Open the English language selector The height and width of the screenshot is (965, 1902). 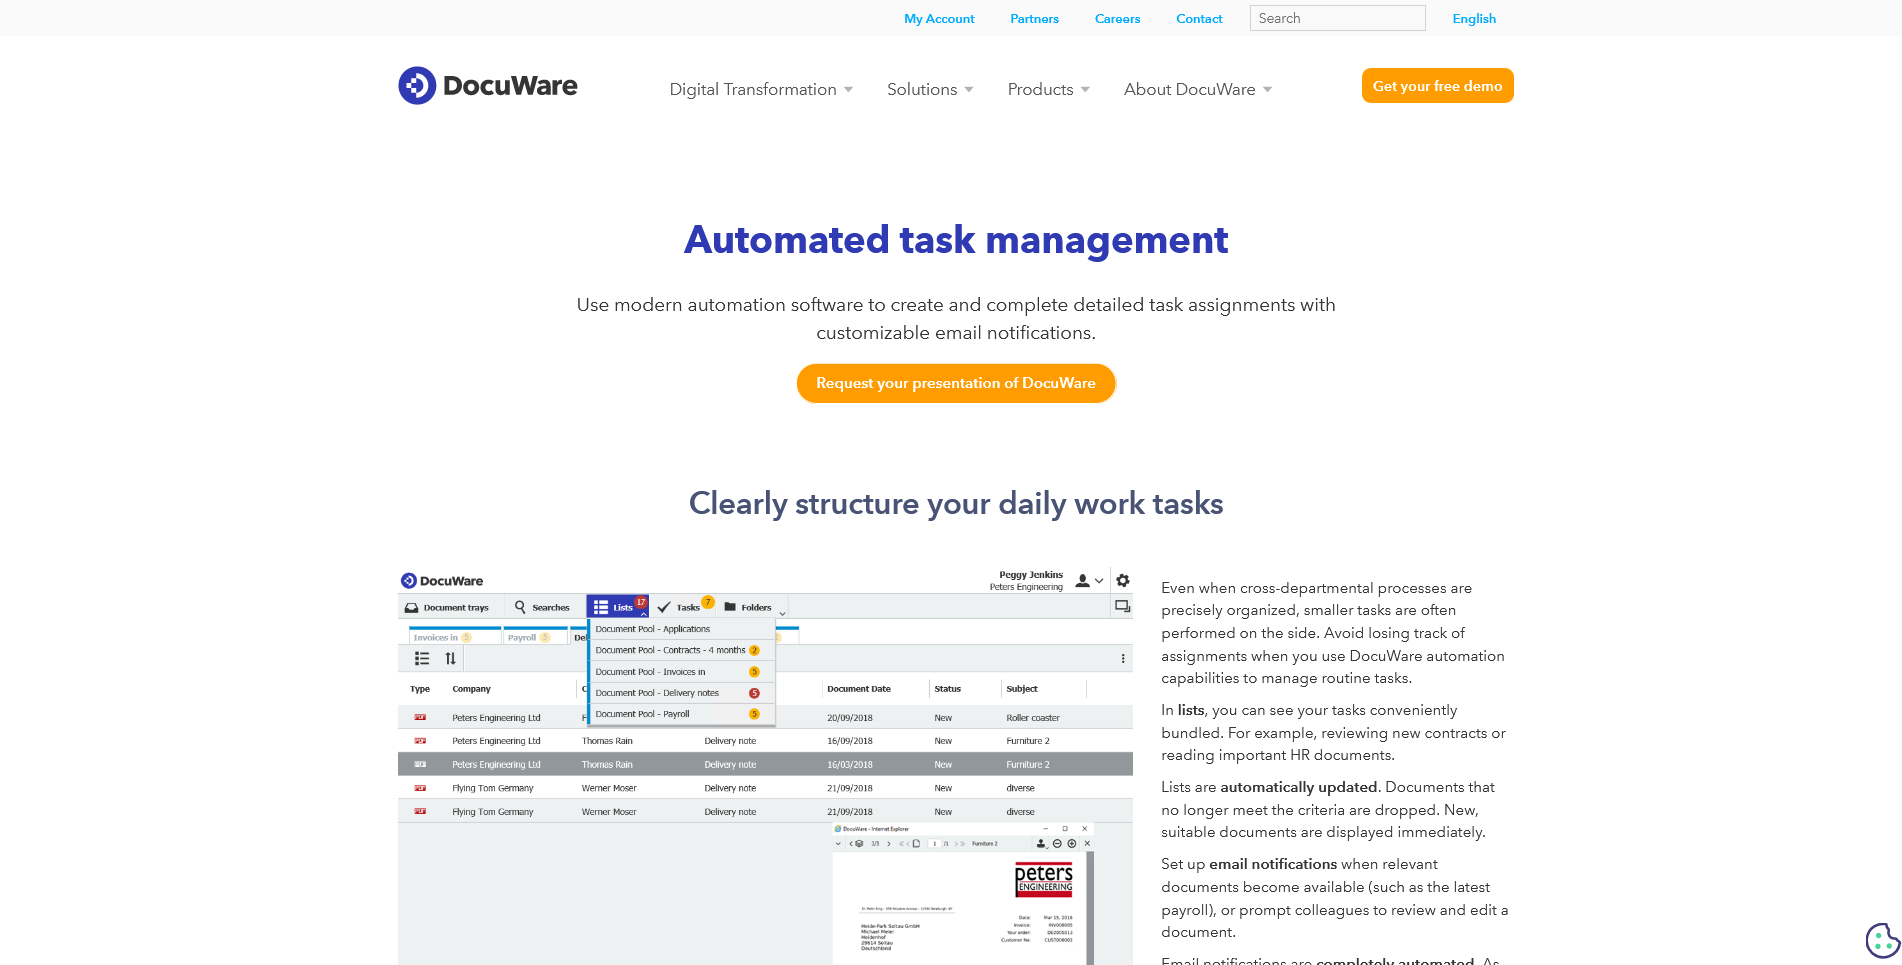pos(1474,19)
